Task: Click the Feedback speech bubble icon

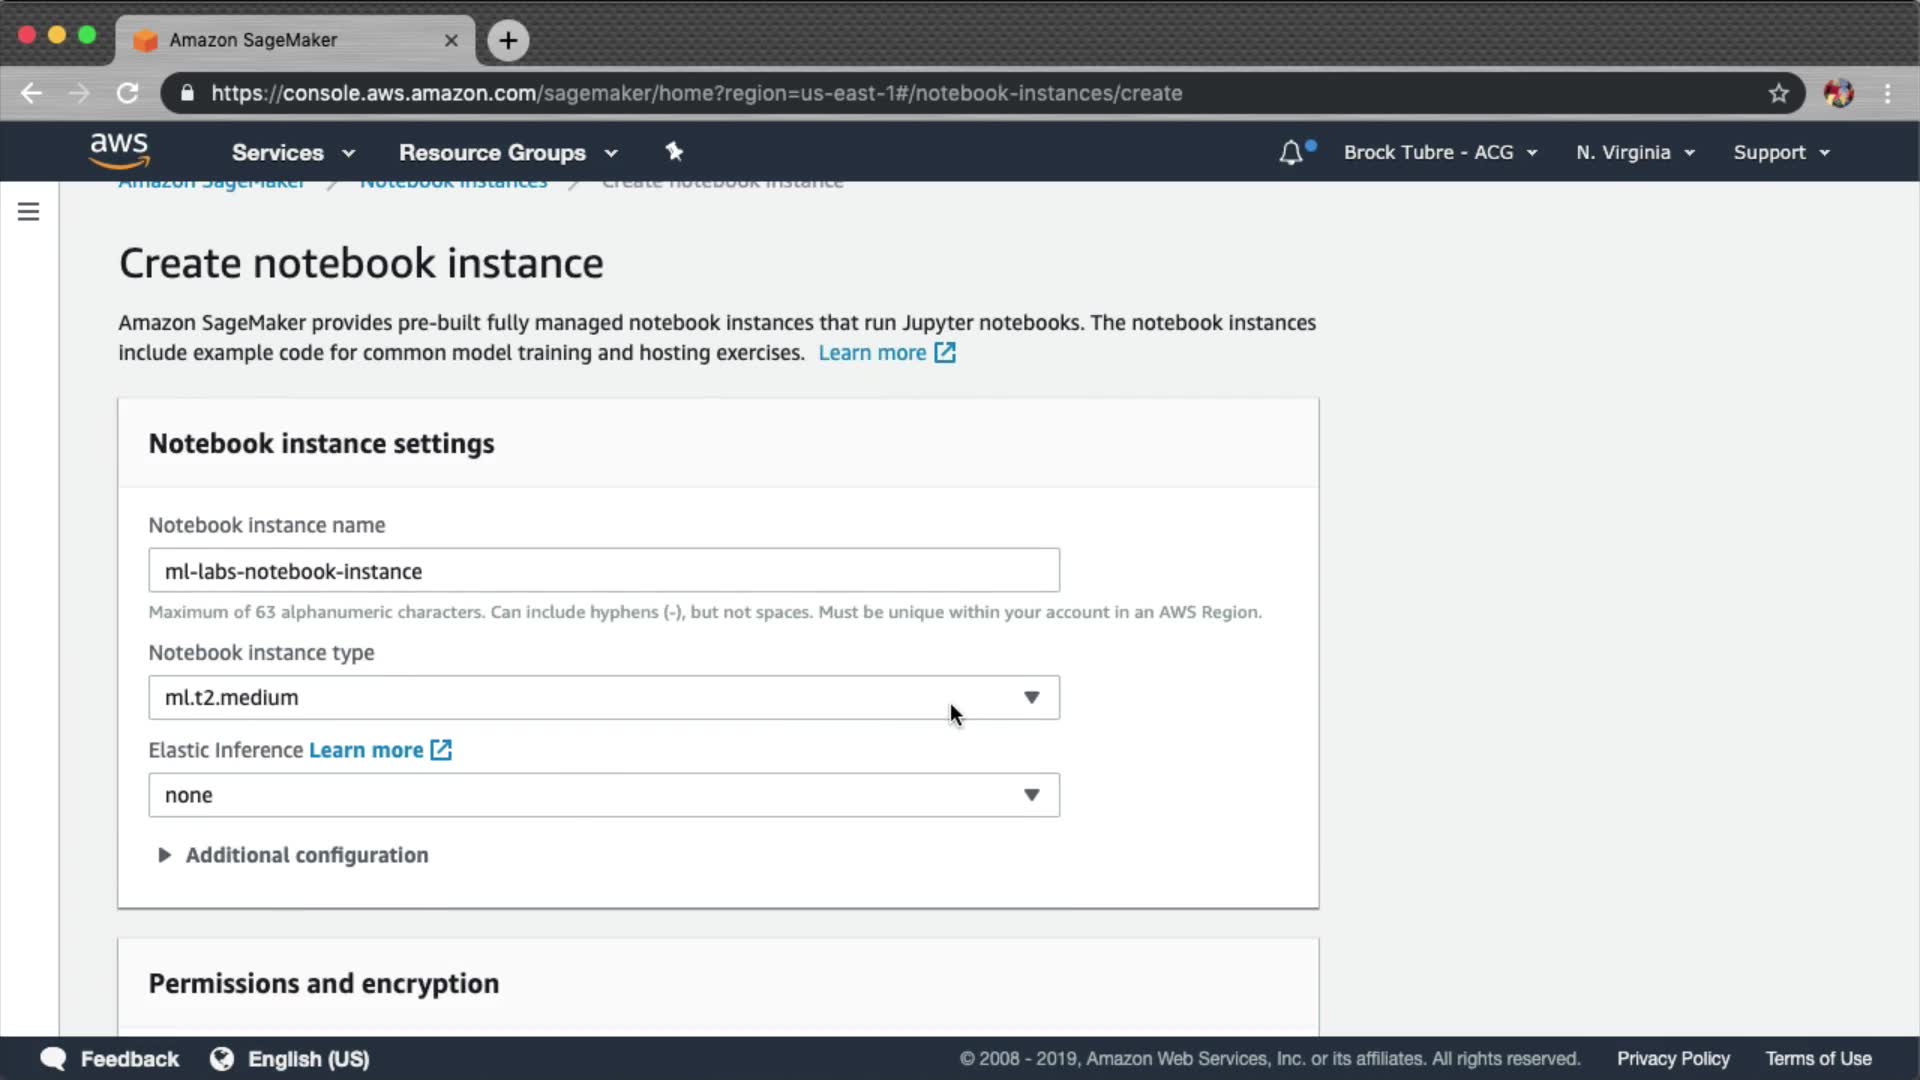Action: point(53,1058)
